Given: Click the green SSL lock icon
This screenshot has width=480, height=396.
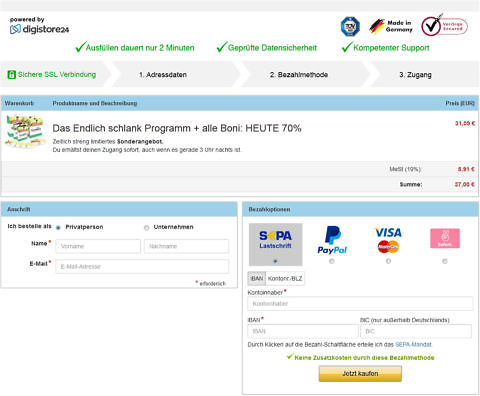Looking at the screenshot, I should click(12, 74).
